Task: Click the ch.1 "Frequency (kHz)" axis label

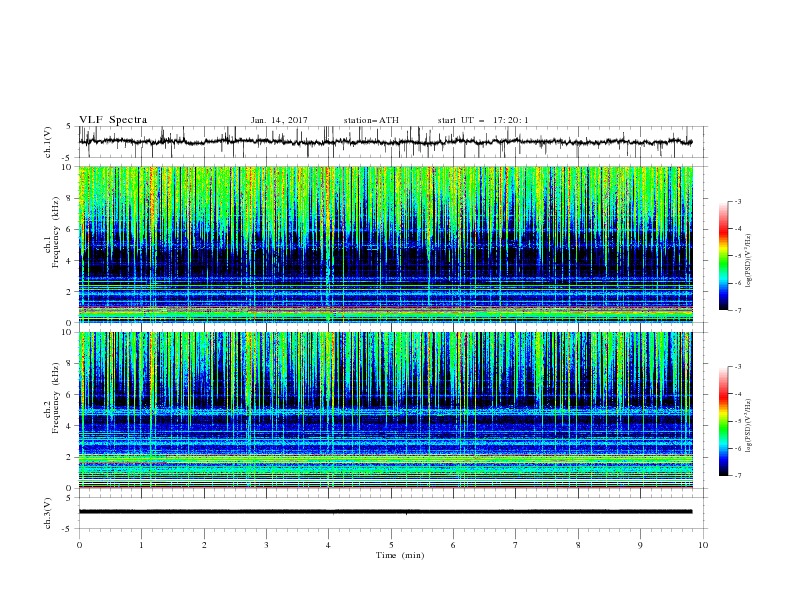Action: [56, 233]
